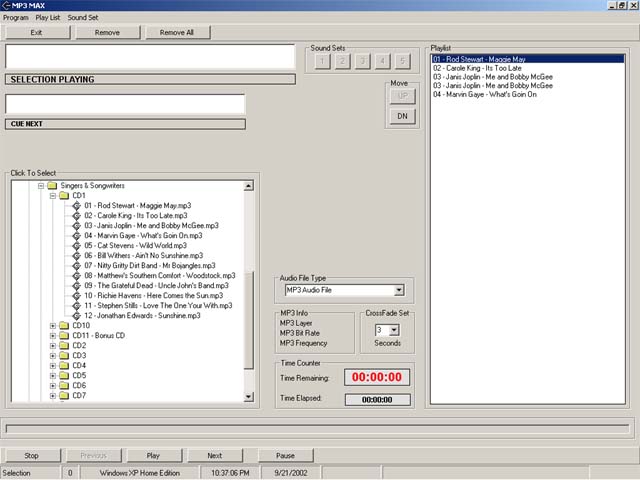Click the Remove All button
This screenshot has width=640, height=480.
click(x=177, y=33)
